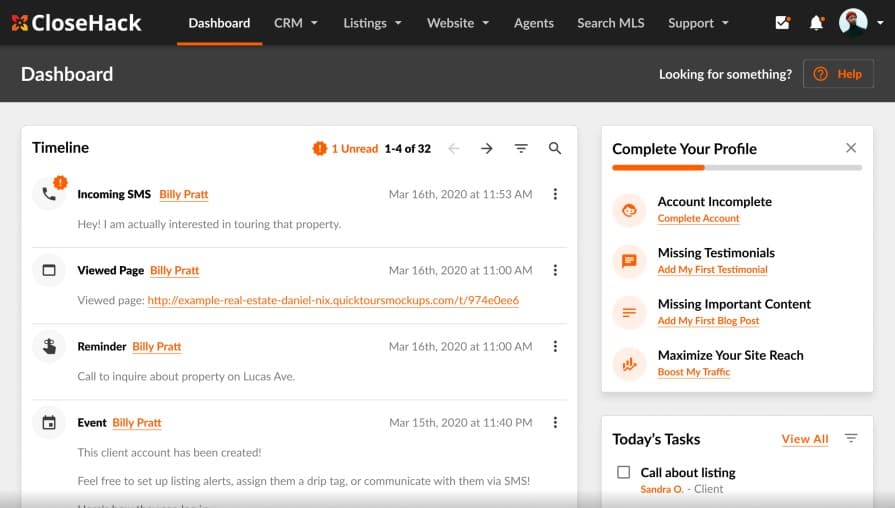Click the 'Mar 15th, 2020 at 11:40 PM' timestamp
The height and width of the screenshot is (508, 895).
tap(461, 422)
